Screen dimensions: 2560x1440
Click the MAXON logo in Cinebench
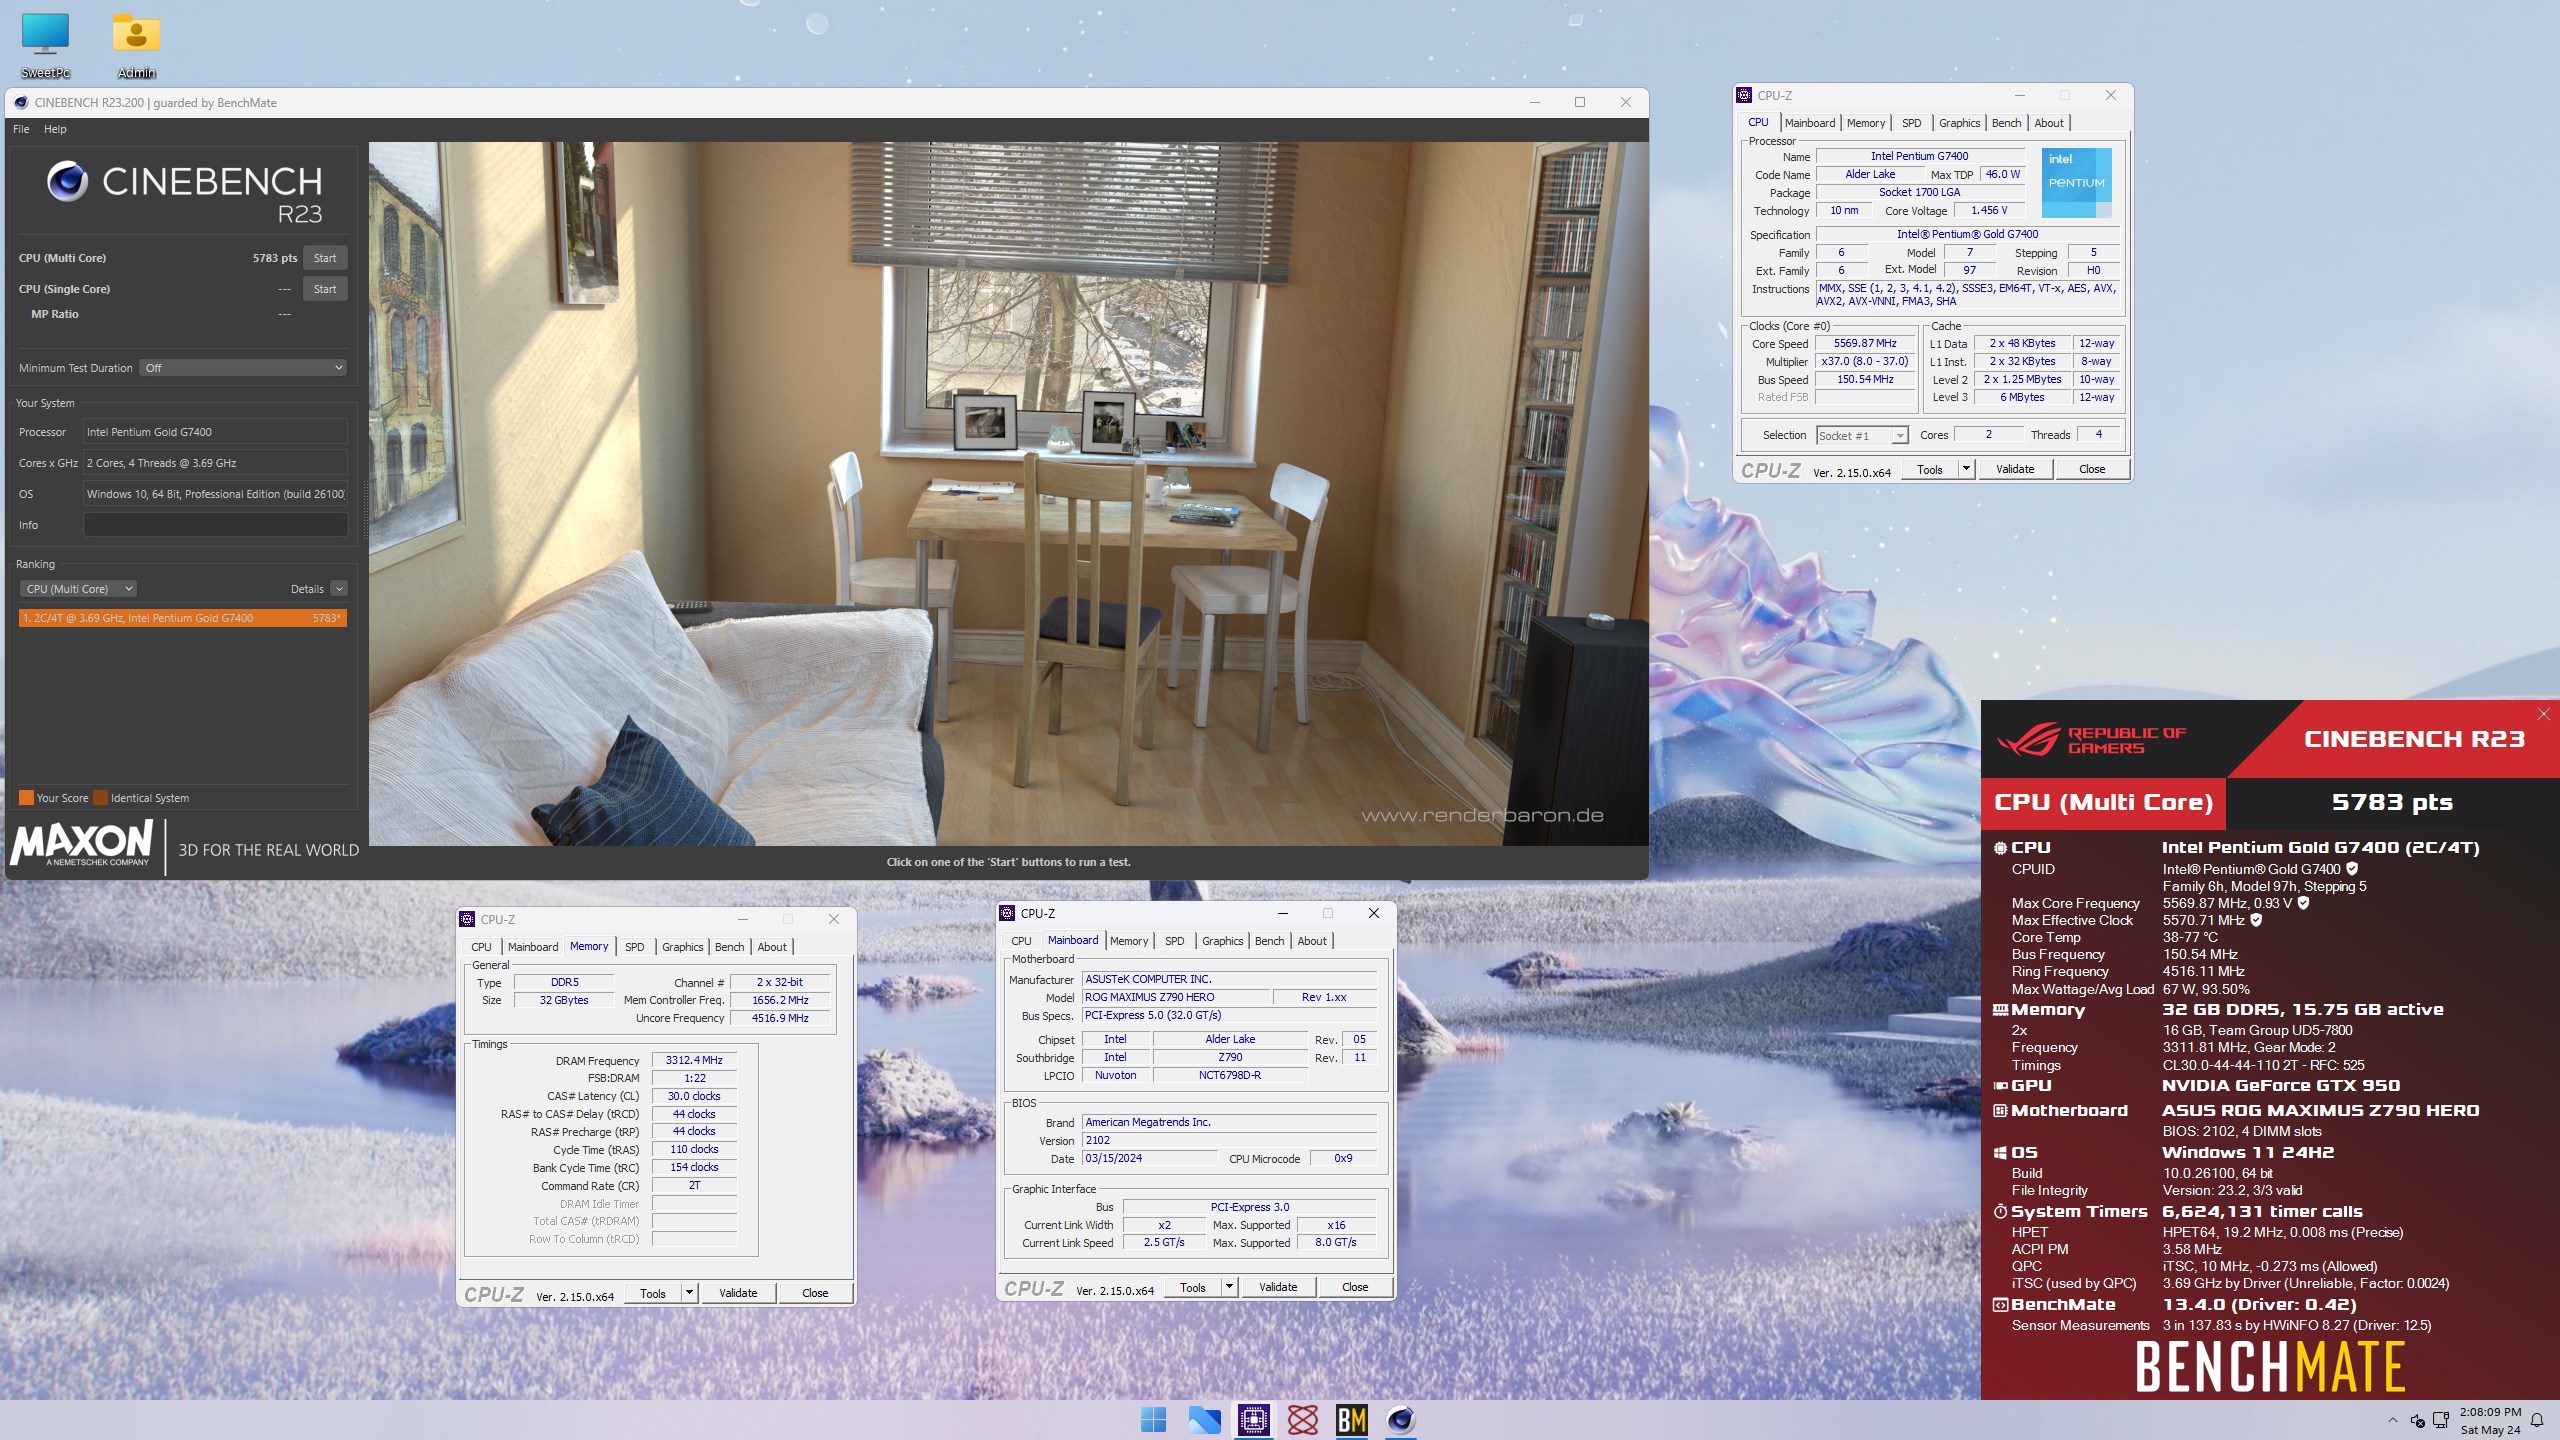click(82, 843)
